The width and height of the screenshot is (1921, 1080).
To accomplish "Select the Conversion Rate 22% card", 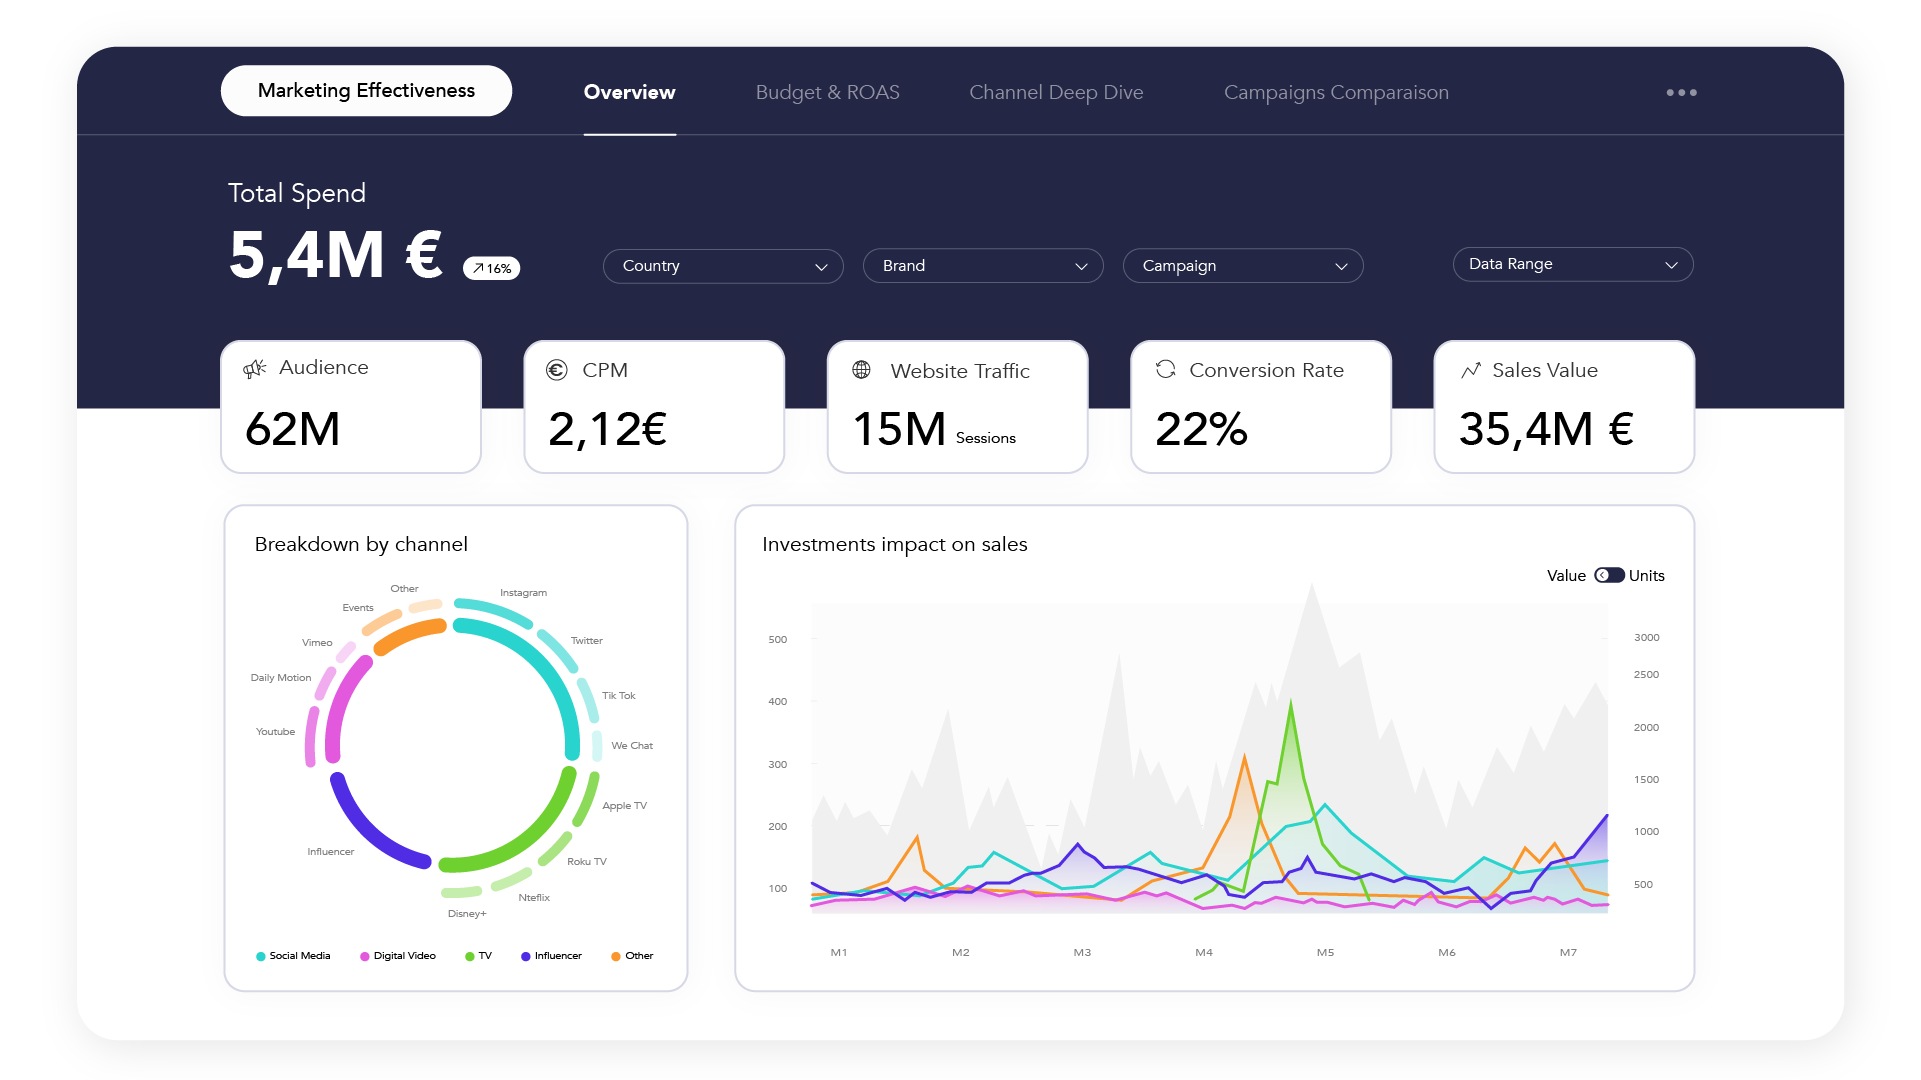I will click(x=1261, y=406).
